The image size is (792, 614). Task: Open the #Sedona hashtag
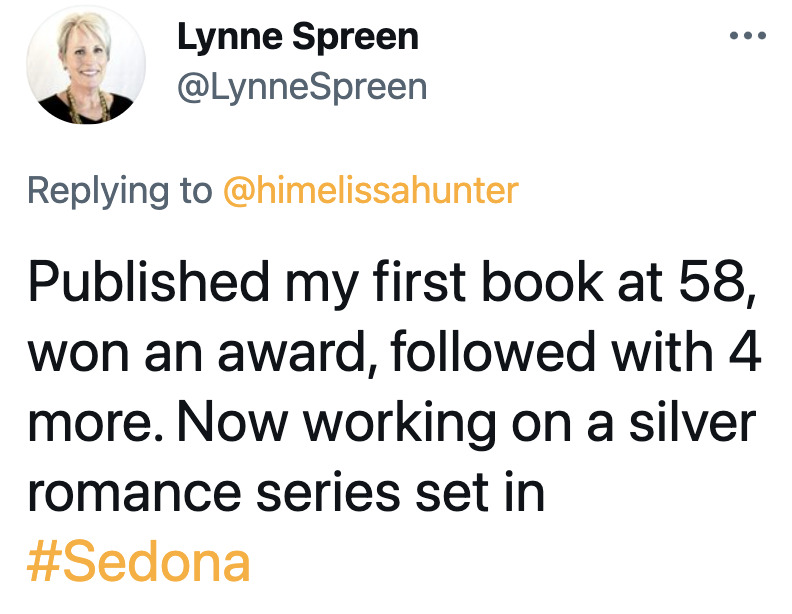(138, 561)
